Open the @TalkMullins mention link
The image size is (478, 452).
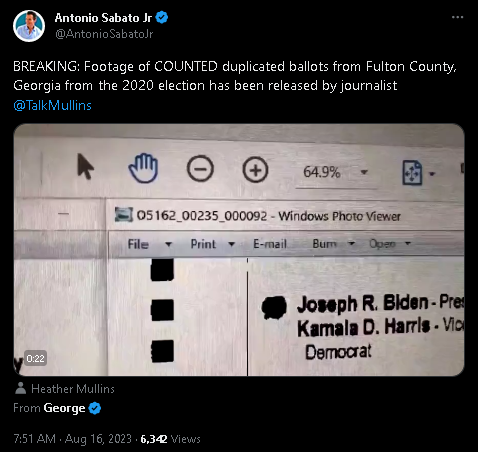pos(52,105)
